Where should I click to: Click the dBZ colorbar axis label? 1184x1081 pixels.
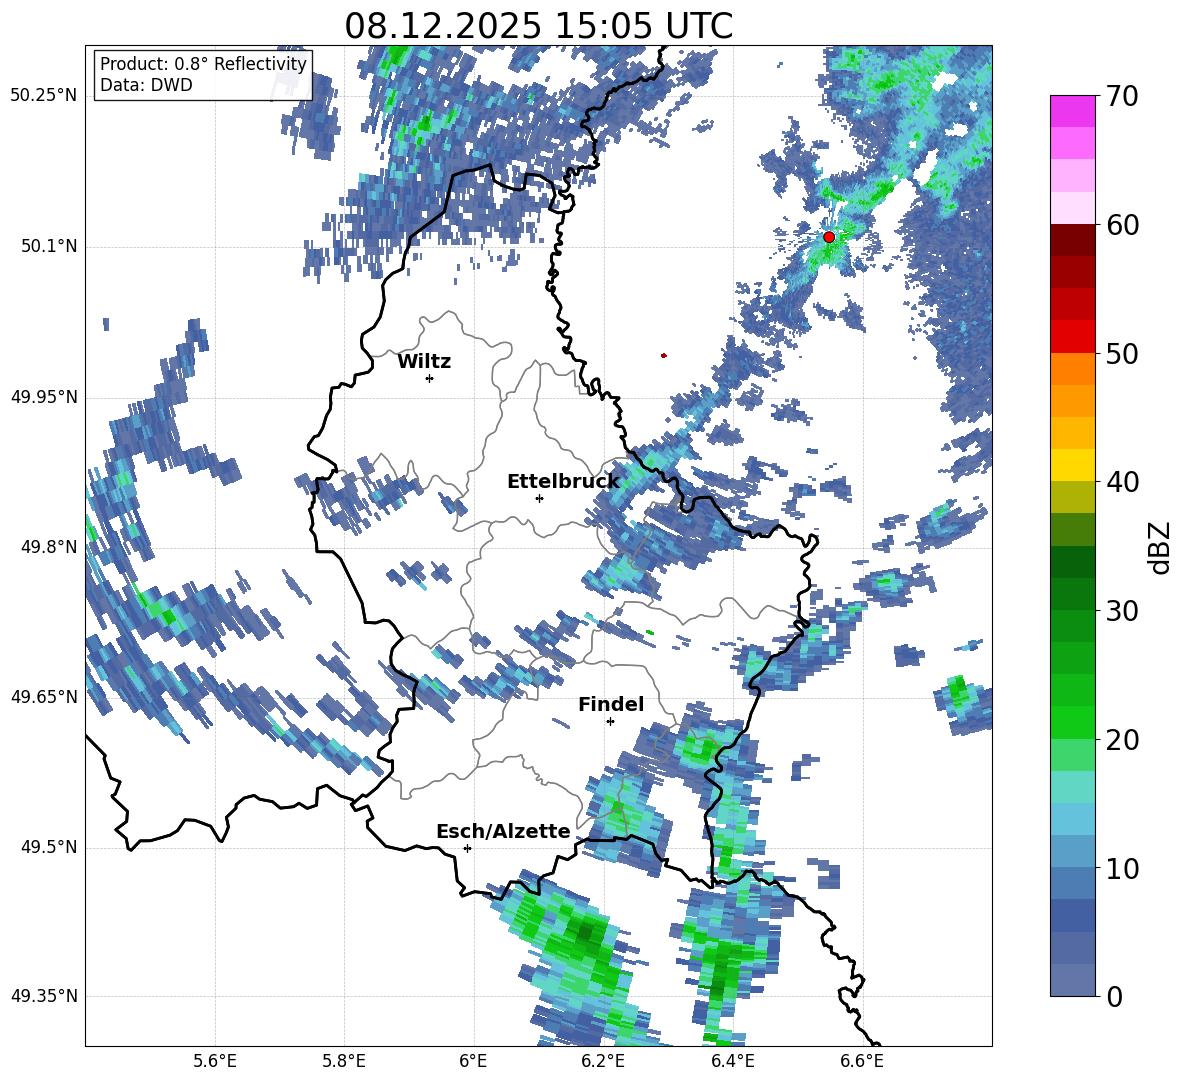1161,547
